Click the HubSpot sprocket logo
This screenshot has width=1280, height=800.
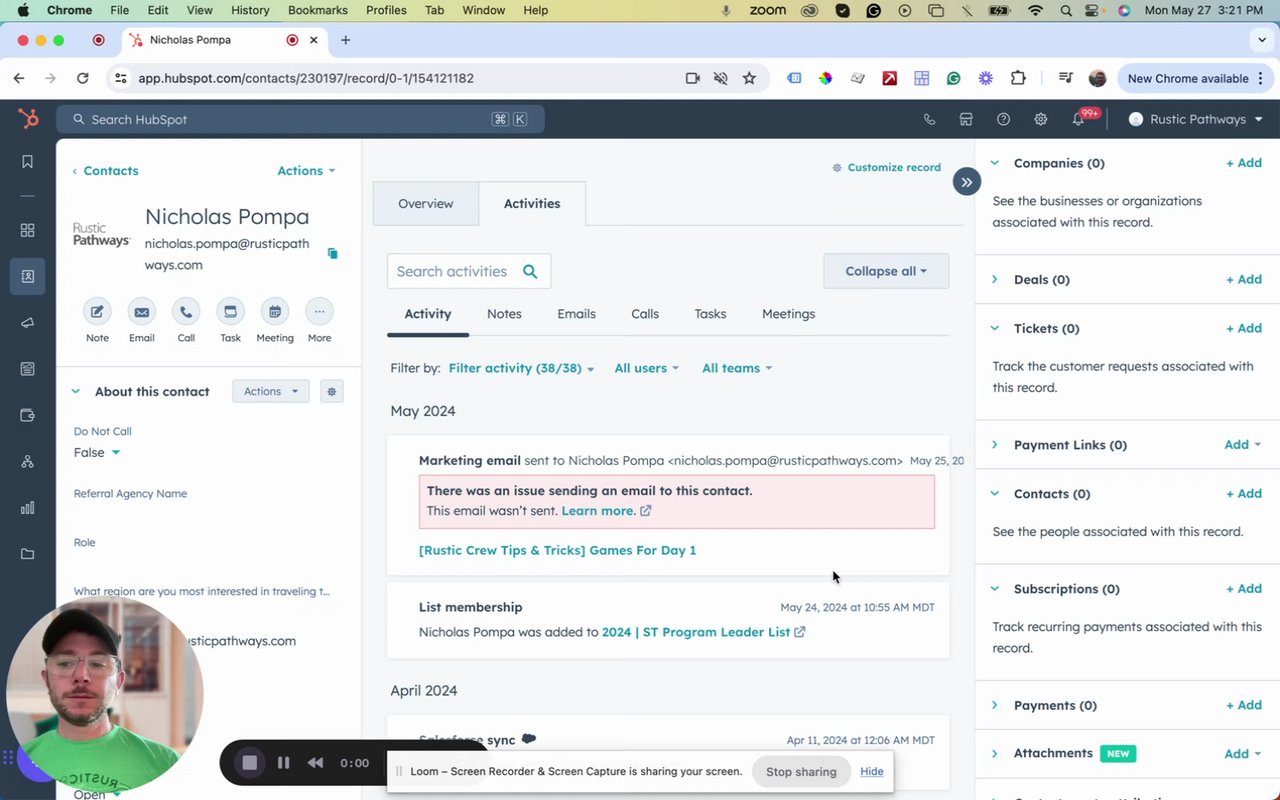(x=28, y=119)
